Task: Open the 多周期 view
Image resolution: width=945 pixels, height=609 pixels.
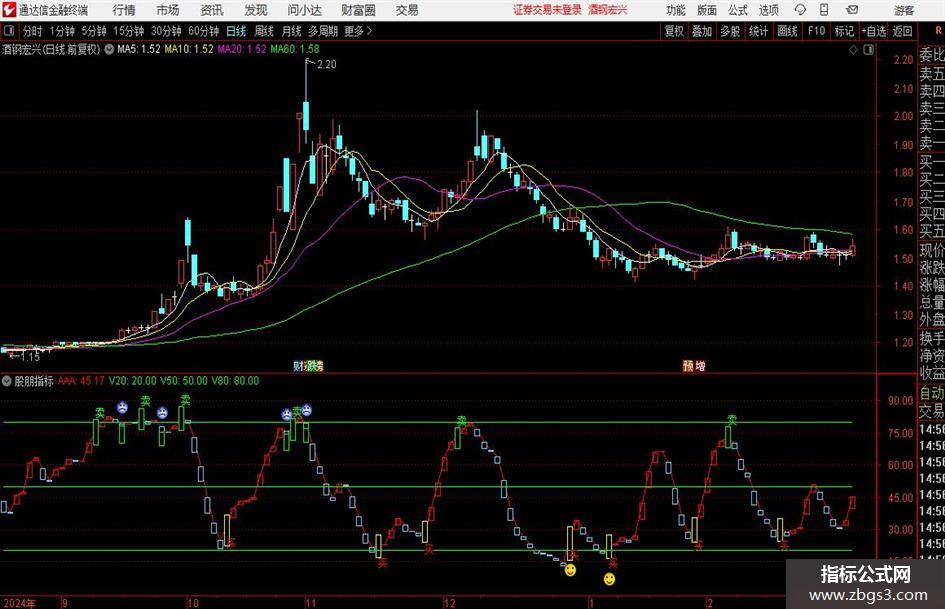Action: [x=323, y=31]
